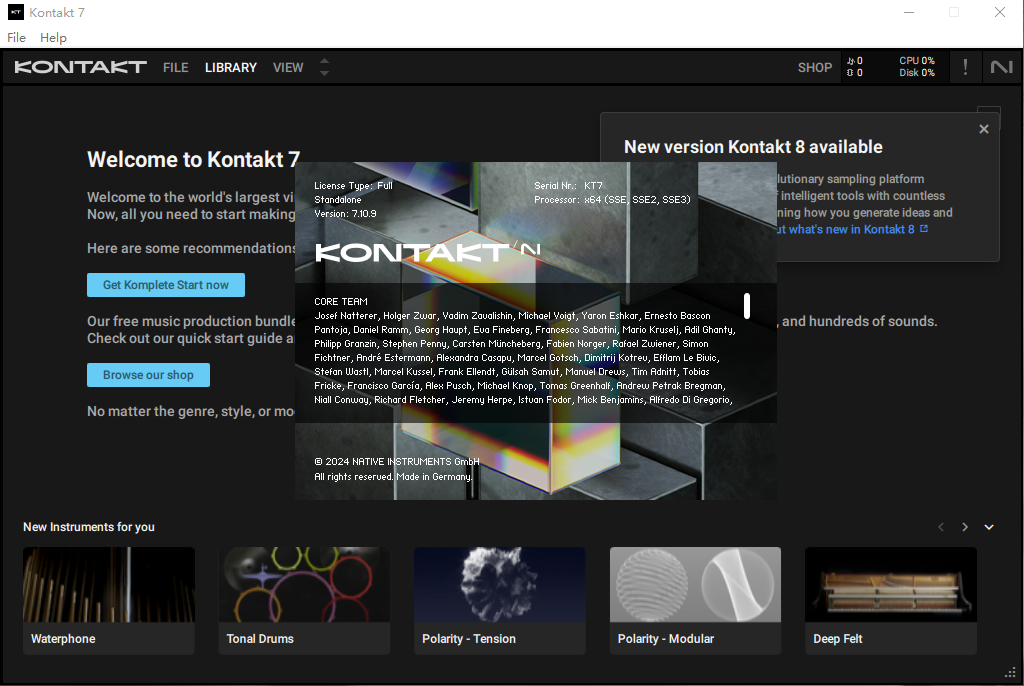1024x686 pixels.
Task: Click the window resize grip dots icon
Action: point(1010,672)
